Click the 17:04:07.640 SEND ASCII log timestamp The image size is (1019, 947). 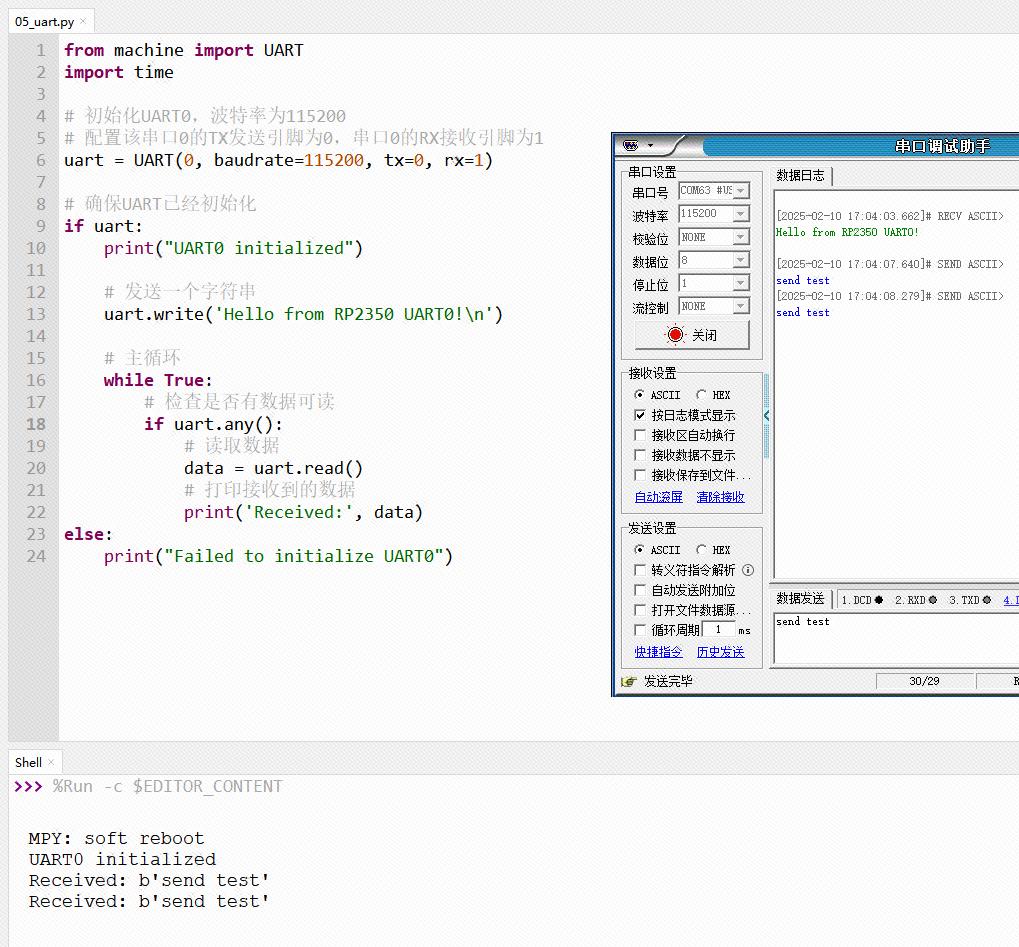click(890, 265)
